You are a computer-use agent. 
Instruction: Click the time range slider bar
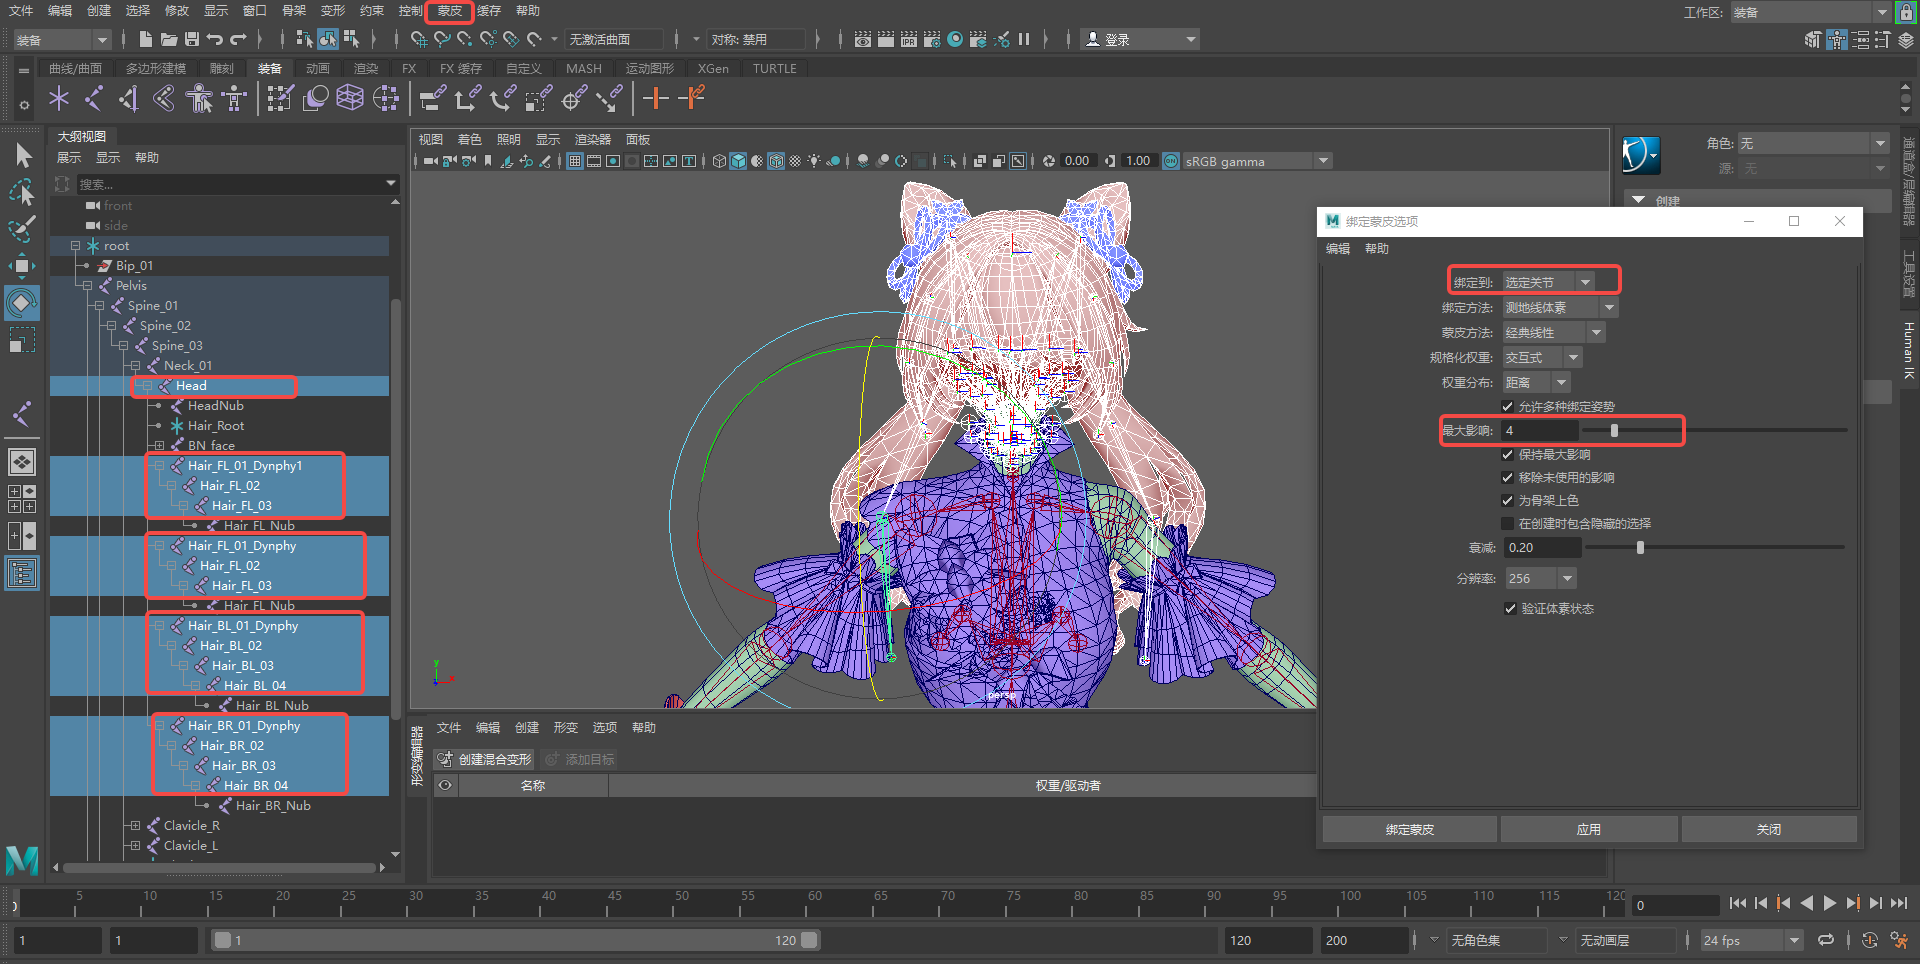516,940
